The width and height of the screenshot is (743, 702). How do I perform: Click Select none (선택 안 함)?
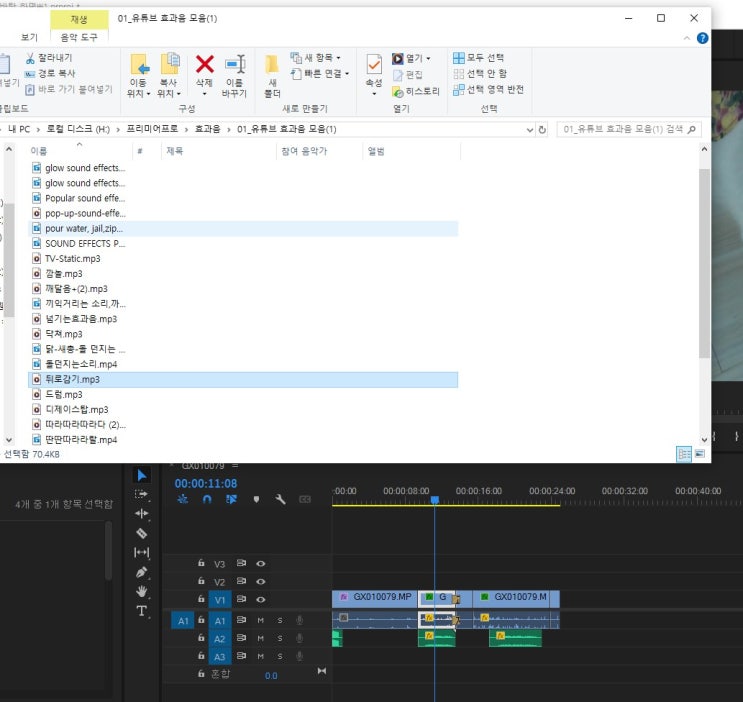(480, 73)
